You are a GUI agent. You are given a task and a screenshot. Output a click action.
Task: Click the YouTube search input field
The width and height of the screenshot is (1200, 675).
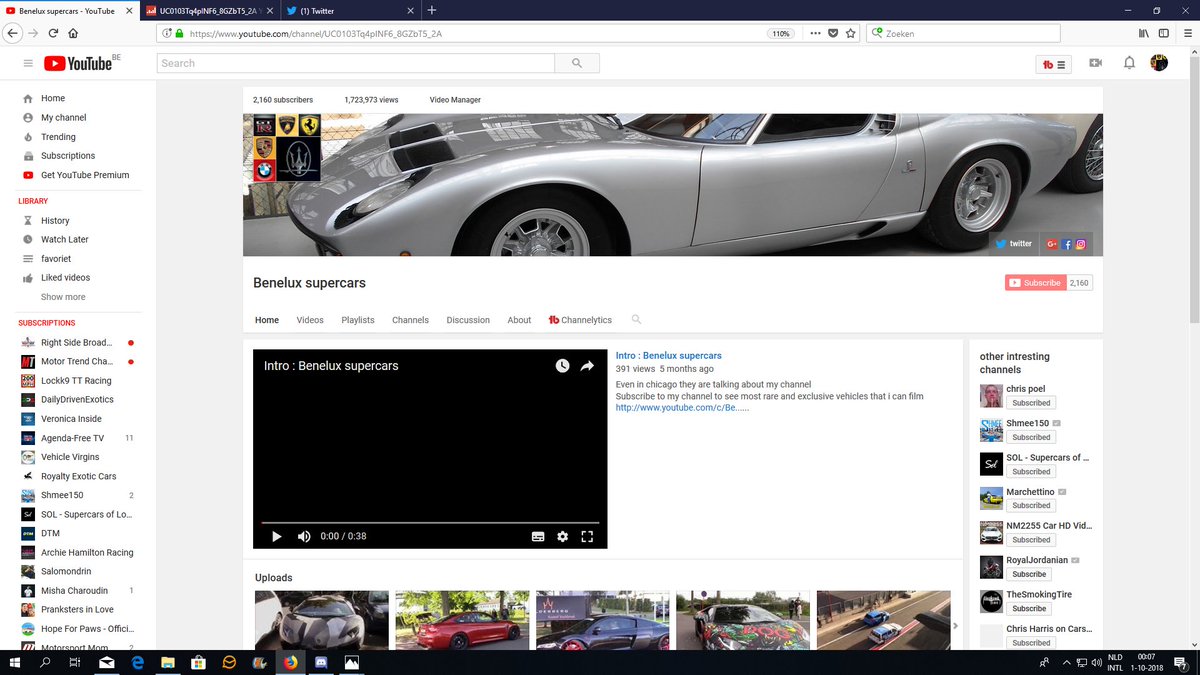tap(356, 63)
